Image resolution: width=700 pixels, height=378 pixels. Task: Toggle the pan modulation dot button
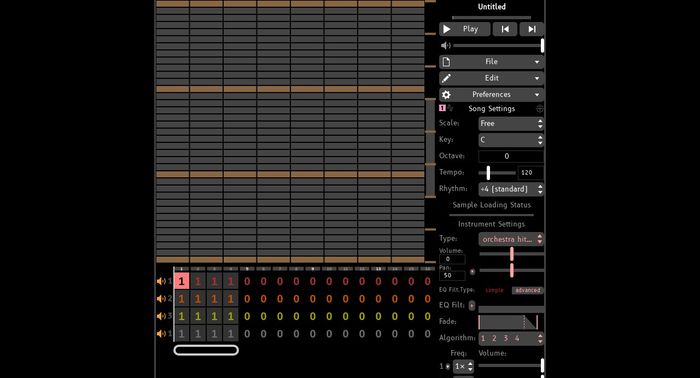pyautogui.click(x=472, y=271)
